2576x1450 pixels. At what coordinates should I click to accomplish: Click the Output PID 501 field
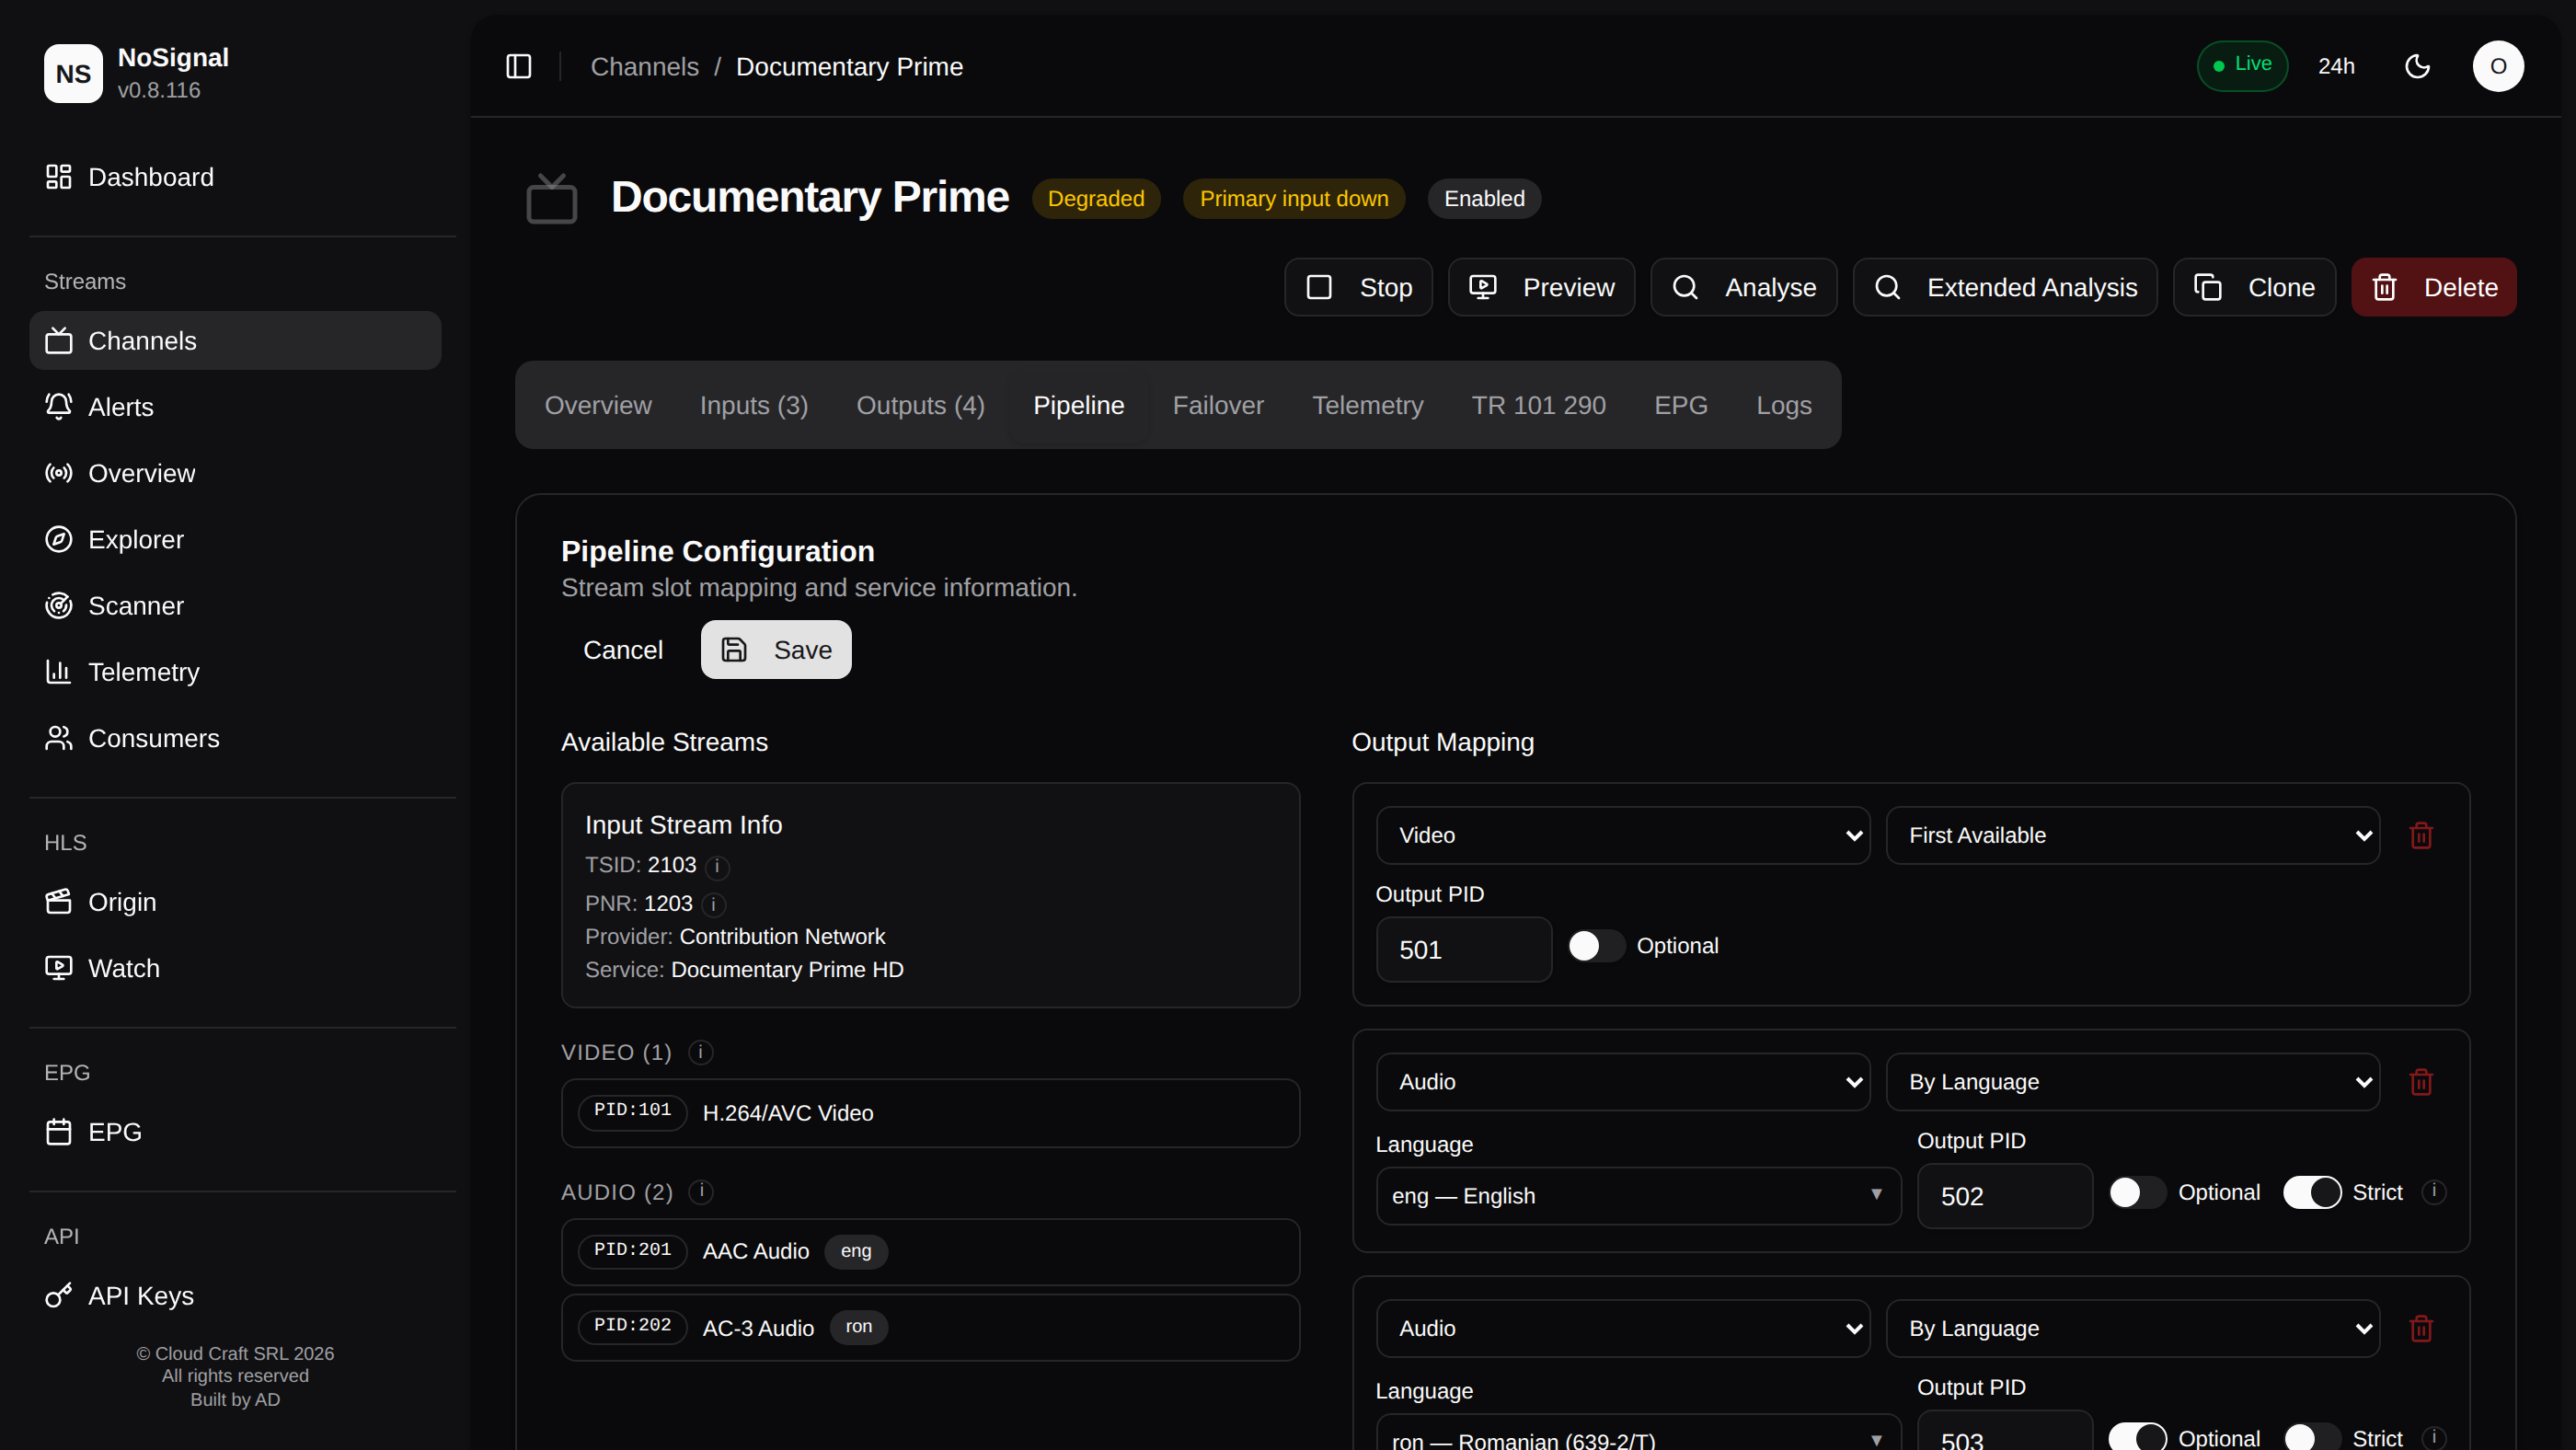1463,950
